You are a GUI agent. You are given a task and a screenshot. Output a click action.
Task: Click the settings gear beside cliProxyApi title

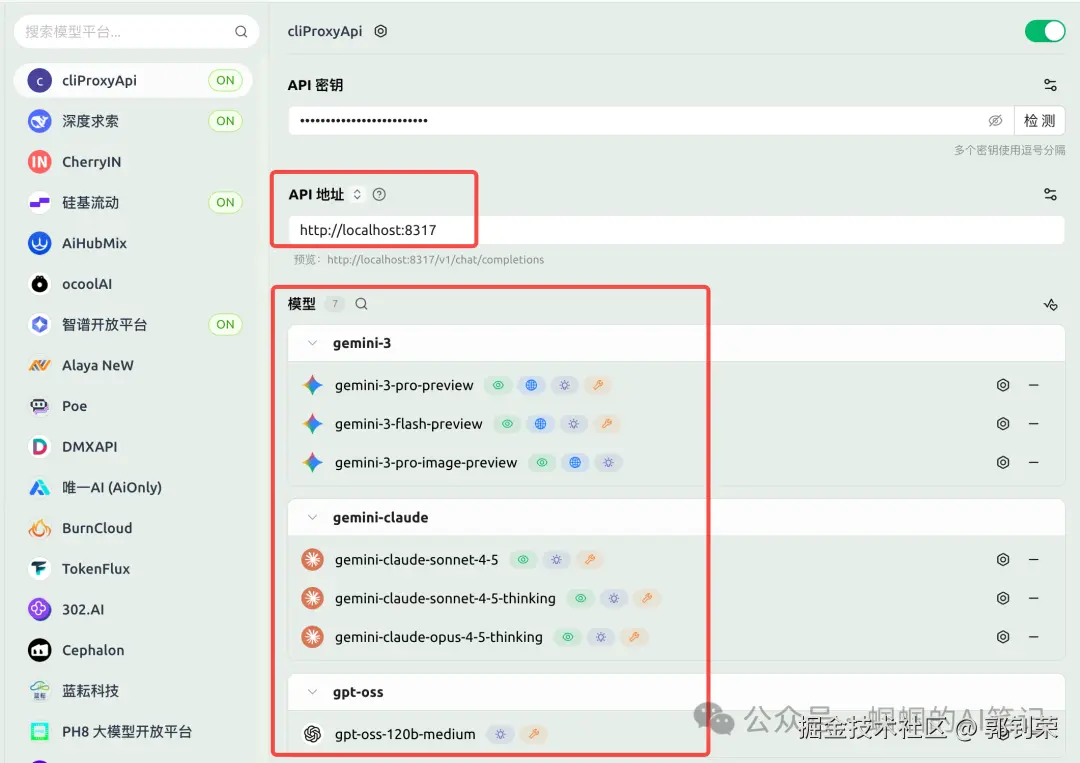point(380,31)
